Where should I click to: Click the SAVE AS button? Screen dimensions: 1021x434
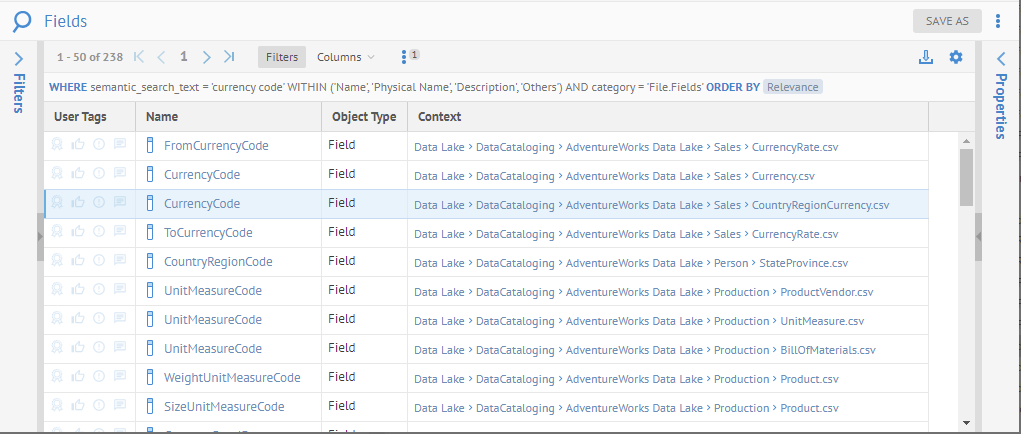click(947, 21)
